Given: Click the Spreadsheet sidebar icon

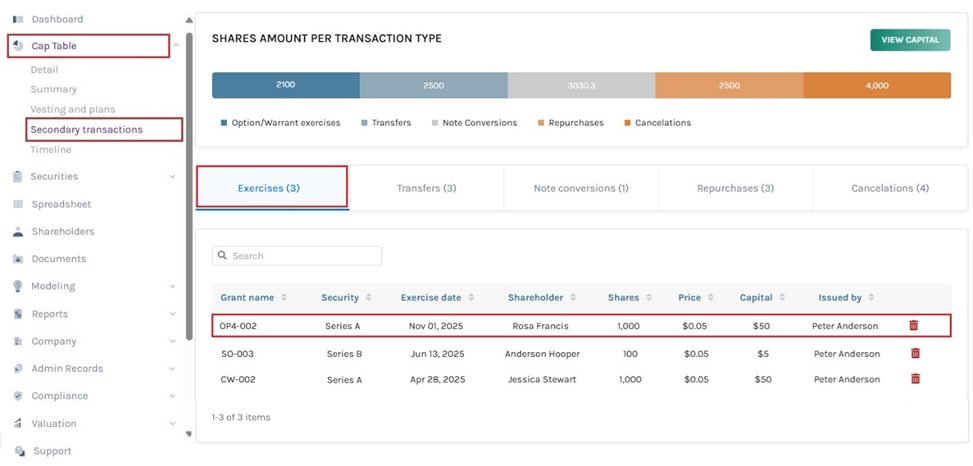Looking at the screenshot, I should pyautogui.click(x=18, y=204).
